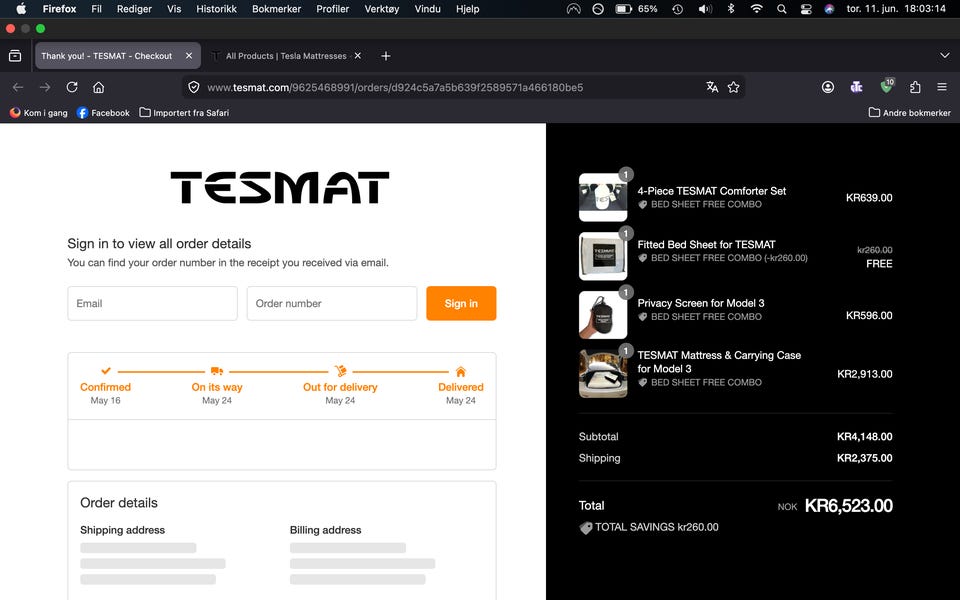Open the Firefox hamburger application menu
This screenshot has width=960, height=600.
coord(942,87)
